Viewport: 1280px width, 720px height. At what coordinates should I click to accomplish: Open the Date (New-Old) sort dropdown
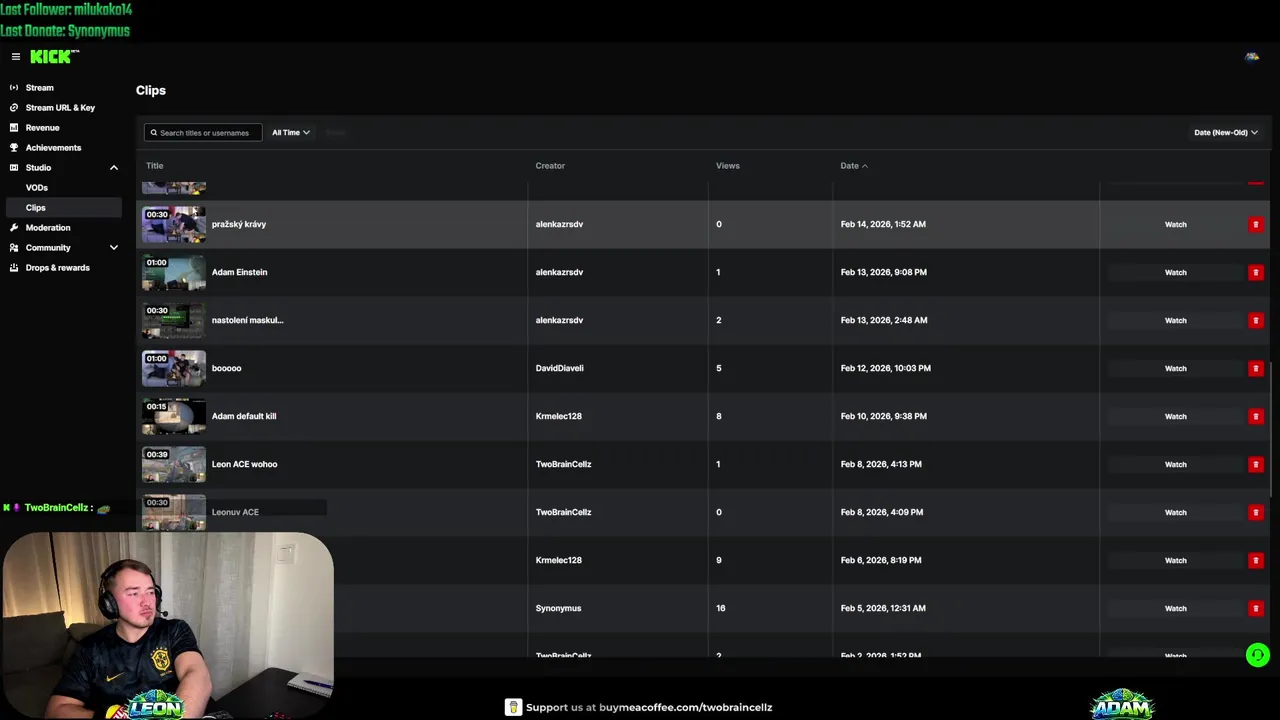(x=1226, y=132)
